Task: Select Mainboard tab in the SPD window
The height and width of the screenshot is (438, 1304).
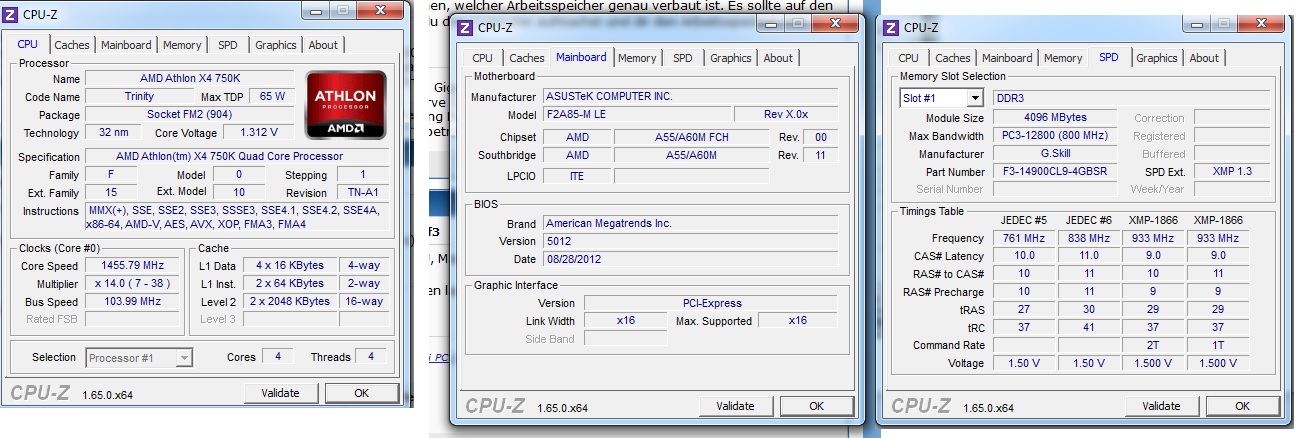Action: 1007,58
